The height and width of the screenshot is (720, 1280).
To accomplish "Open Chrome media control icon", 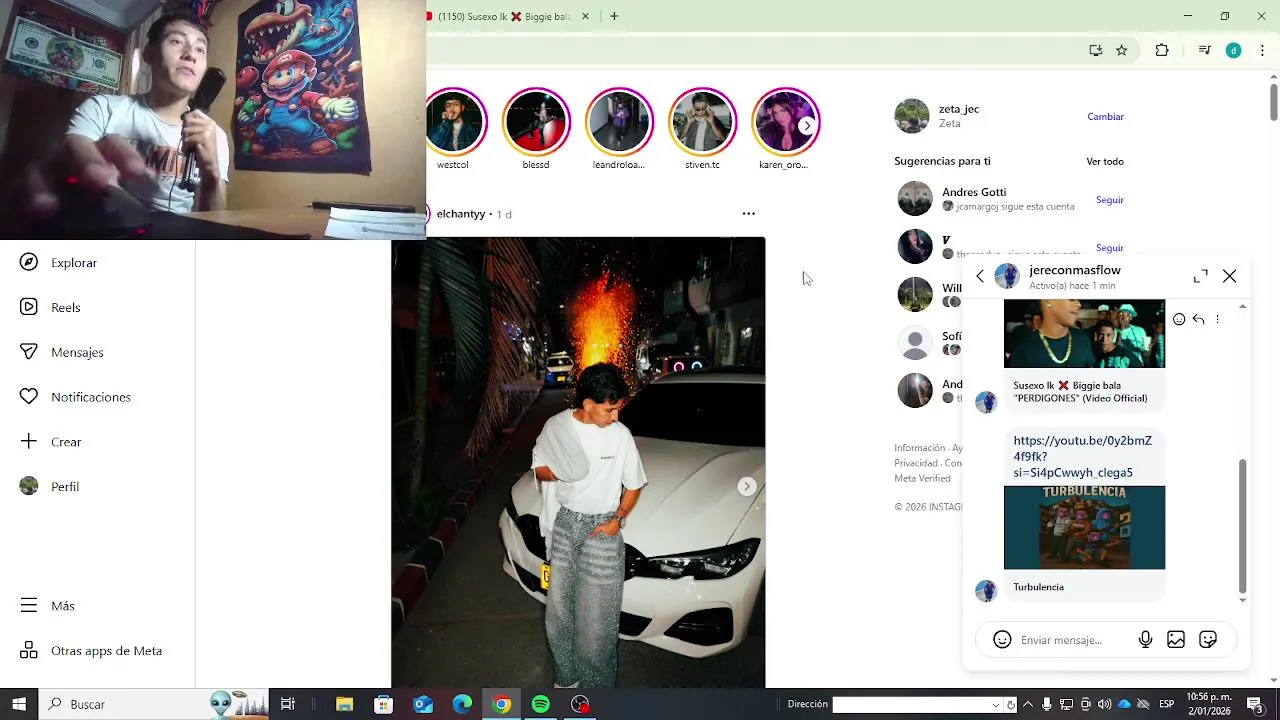I will coord(1205,50).
